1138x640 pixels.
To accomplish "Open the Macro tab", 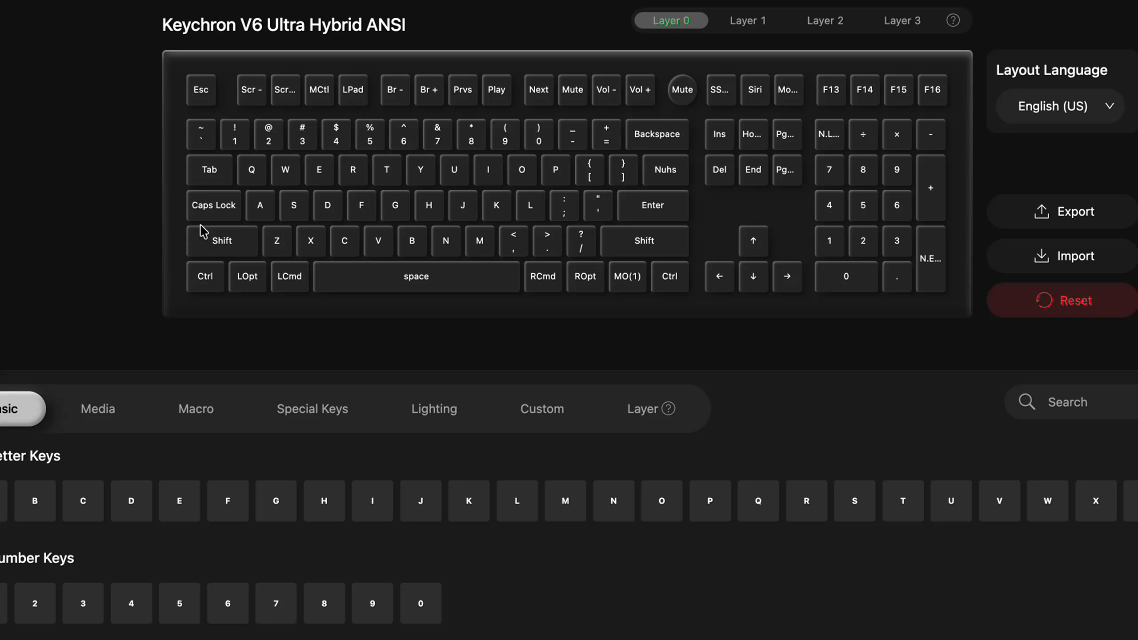I will pos(196,409).
